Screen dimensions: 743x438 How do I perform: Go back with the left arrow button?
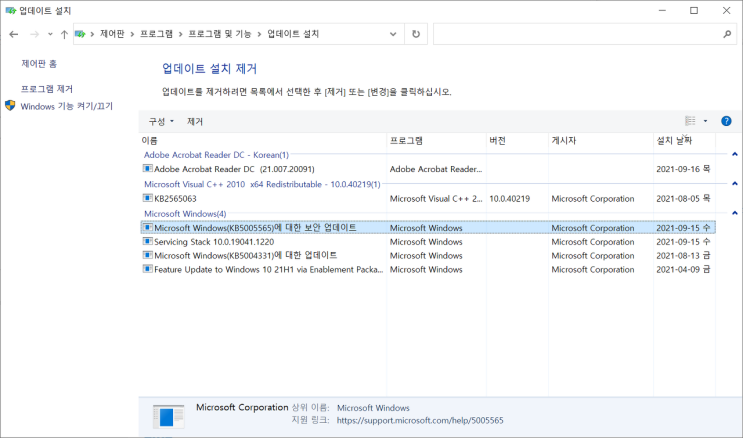tap(14, 34)
